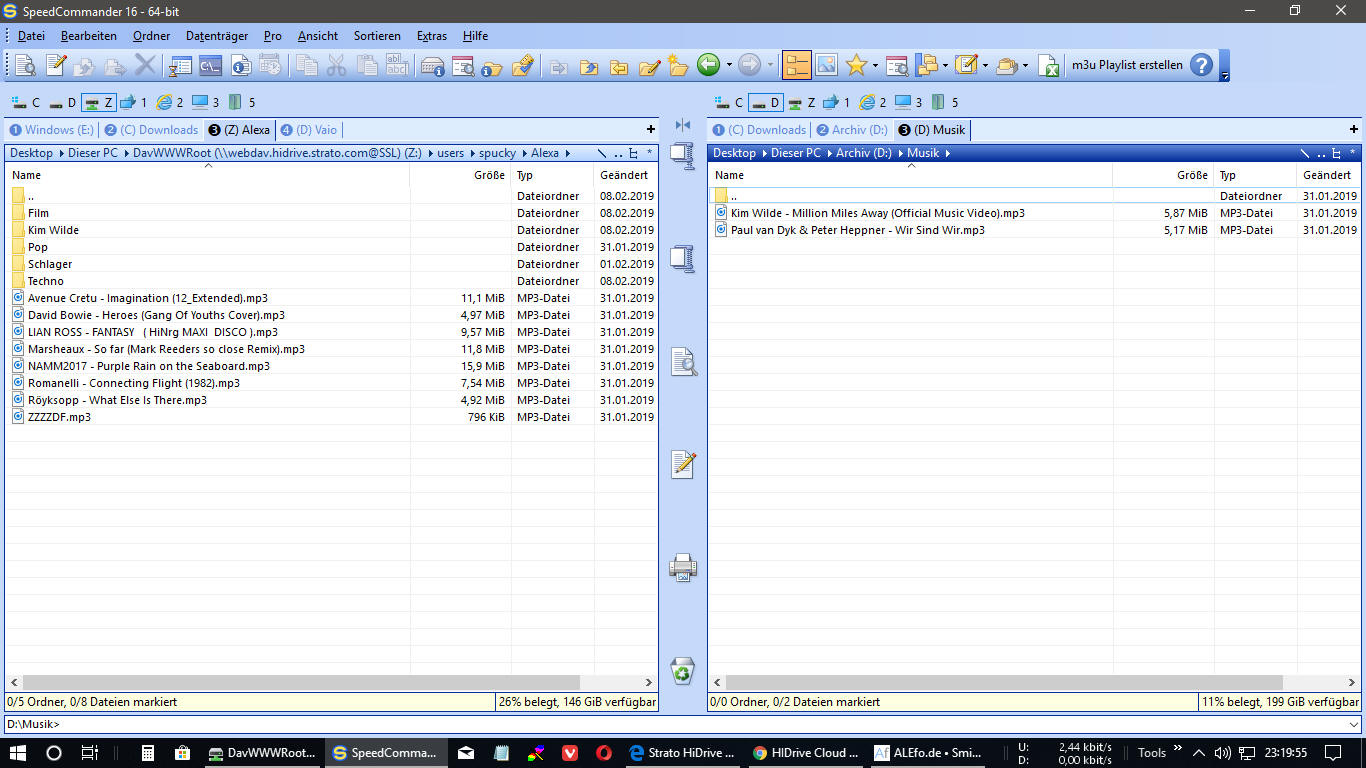Open the Extras menu

tap(432, 36)
